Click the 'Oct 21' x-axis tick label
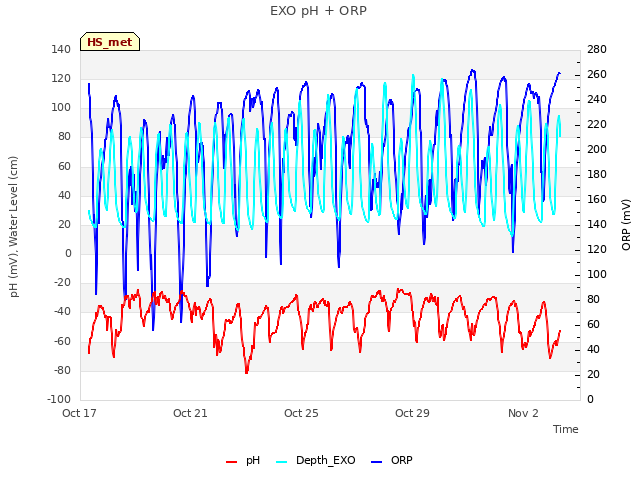Viewport: 640px width, 480px height. [190, 413]
